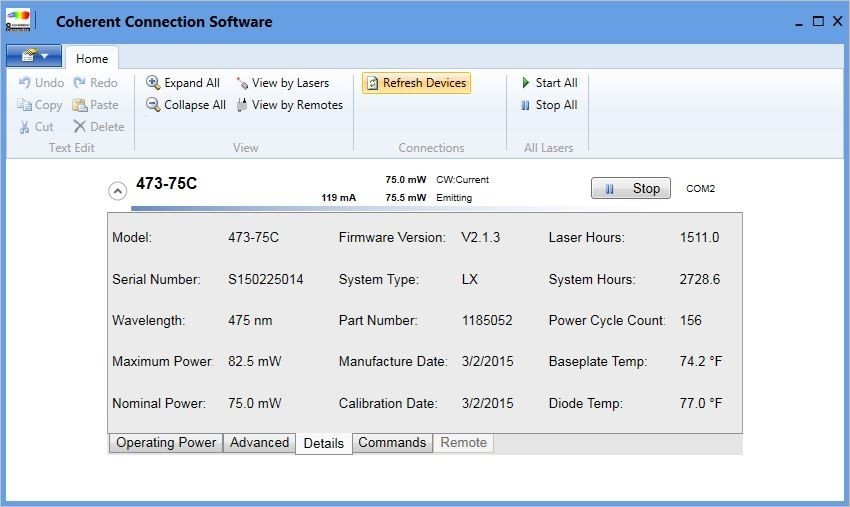Click the 473-75C laser title

click(166, 183)
